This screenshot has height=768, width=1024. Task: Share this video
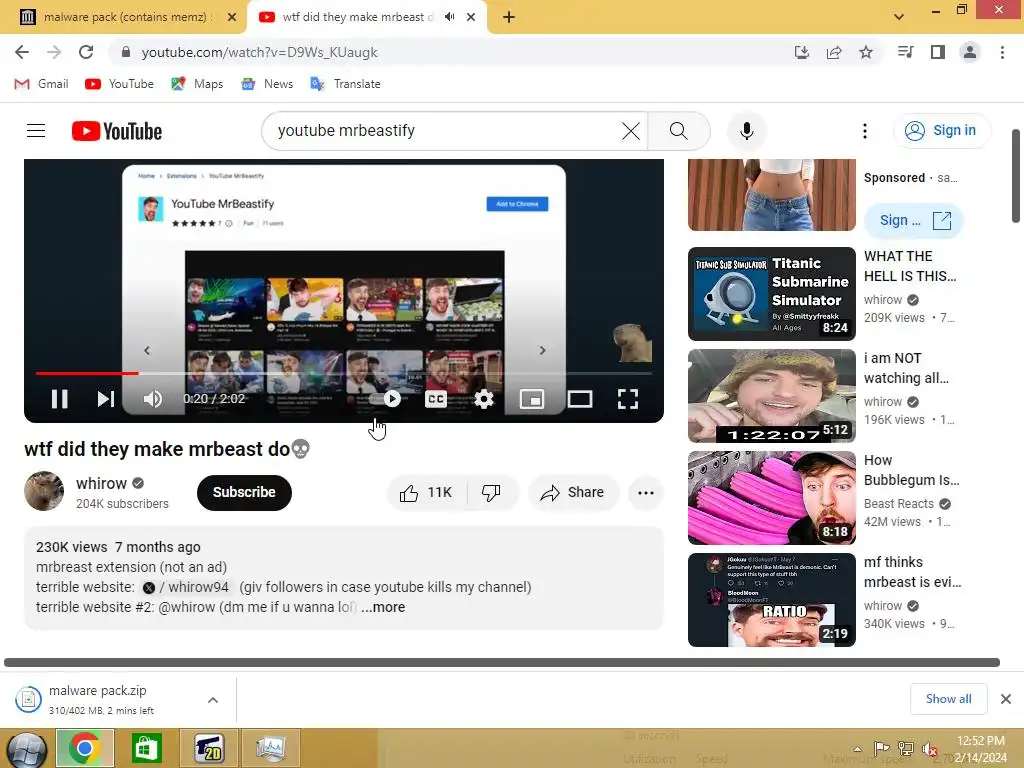[572, 492]
